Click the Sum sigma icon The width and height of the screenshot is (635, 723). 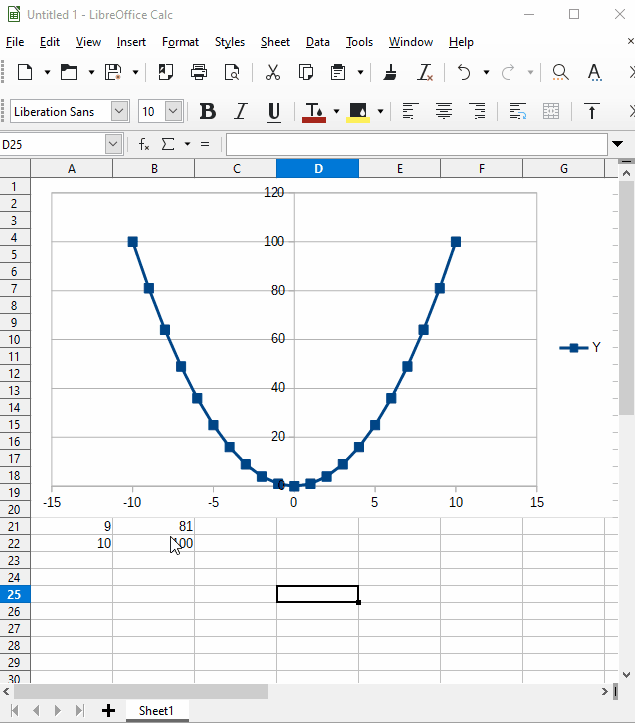pos(168,144)
